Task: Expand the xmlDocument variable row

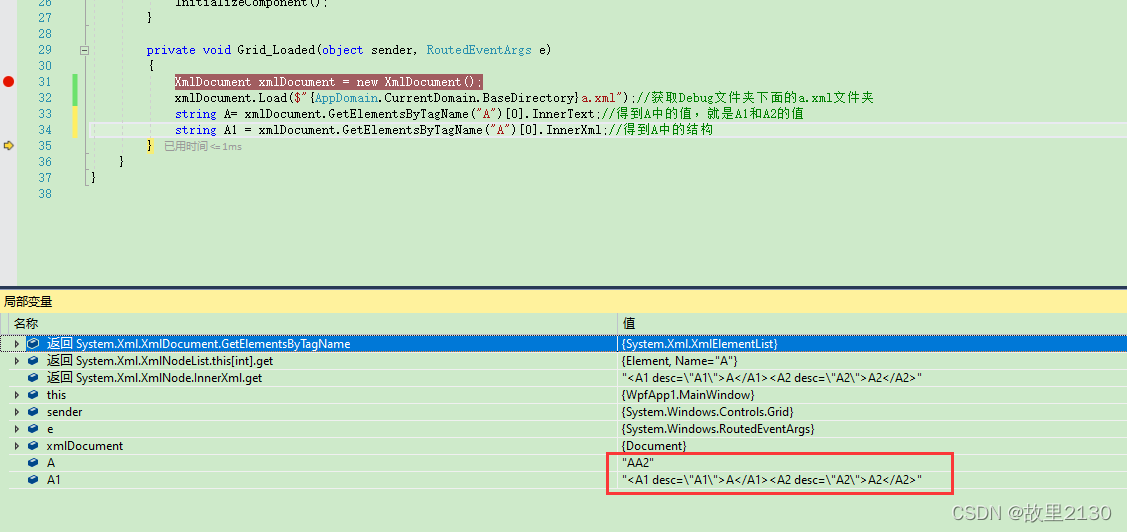Action: click(x=17, y=446)
